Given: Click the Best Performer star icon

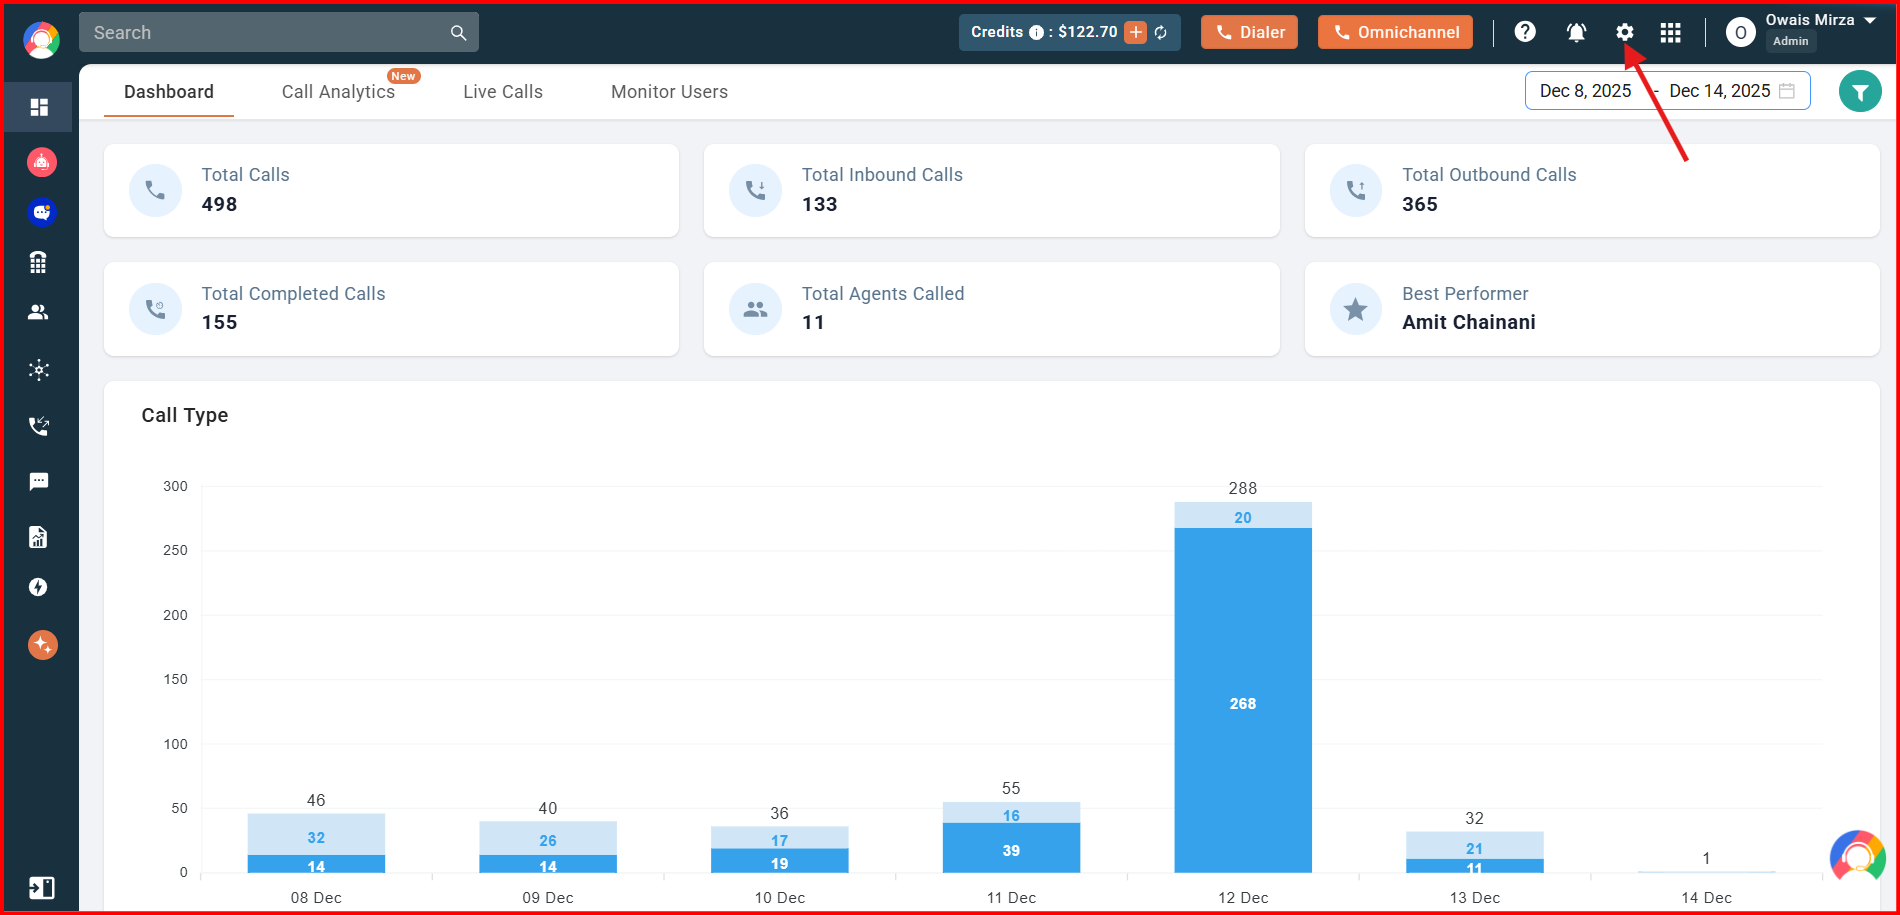Looking at the screenshot, I should (1355, 309).
